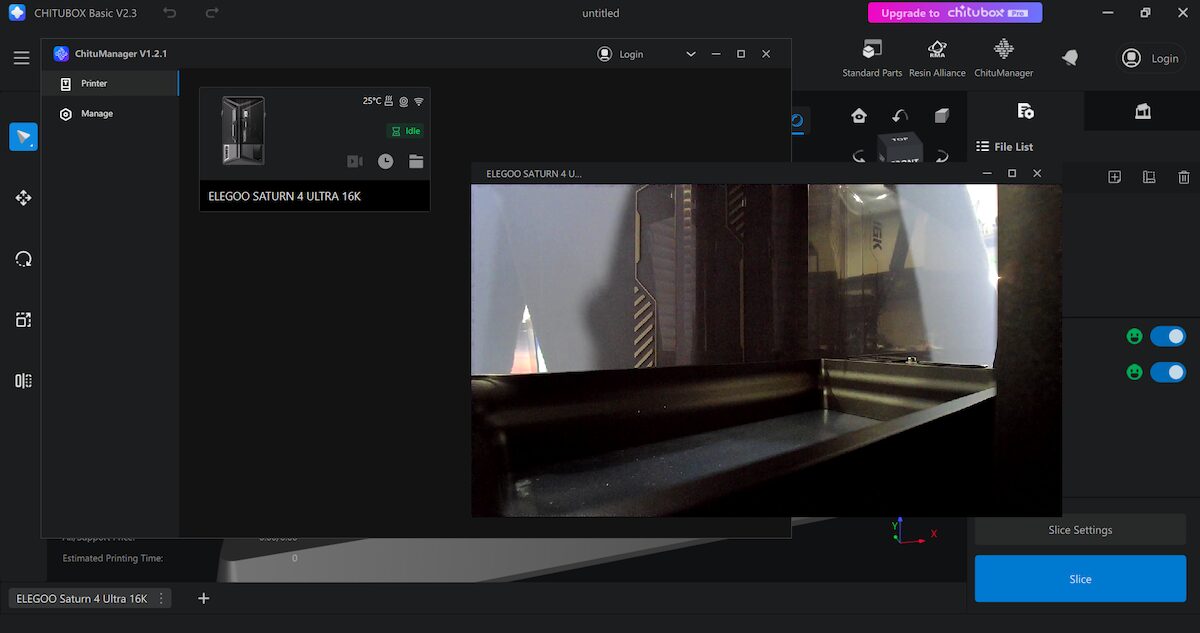Viewport: 1200px width, 633px height.
Task: Add a file with the plus icon
Action: (x=1115, y=177)
